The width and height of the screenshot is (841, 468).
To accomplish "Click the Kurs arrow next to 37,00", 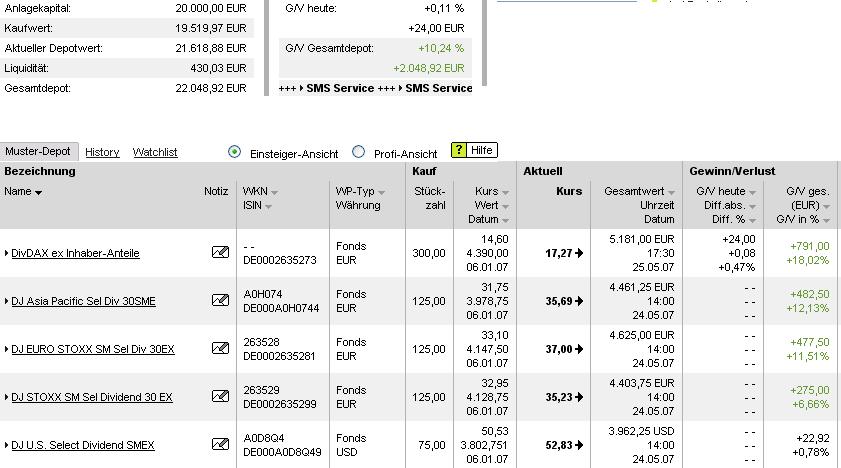I will click(579, 349).
